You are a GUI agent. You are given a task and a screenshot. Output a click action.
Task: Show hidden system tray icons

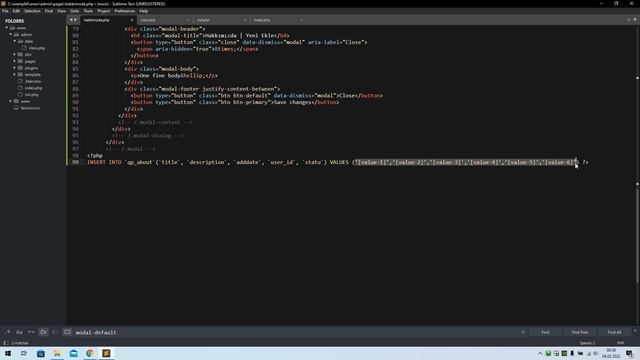click(x=540, y=353)
